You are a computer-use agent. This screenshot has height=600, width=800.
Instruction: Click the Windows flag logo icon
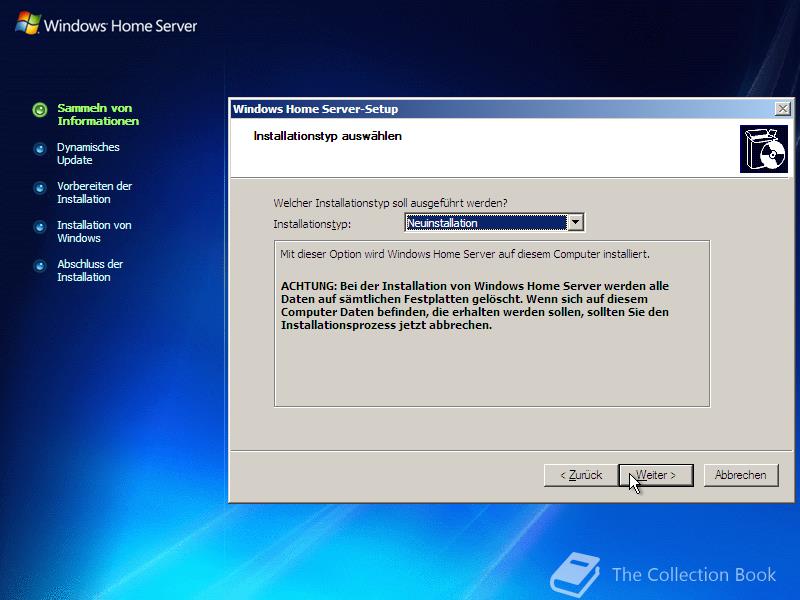(x=28, y=23)
